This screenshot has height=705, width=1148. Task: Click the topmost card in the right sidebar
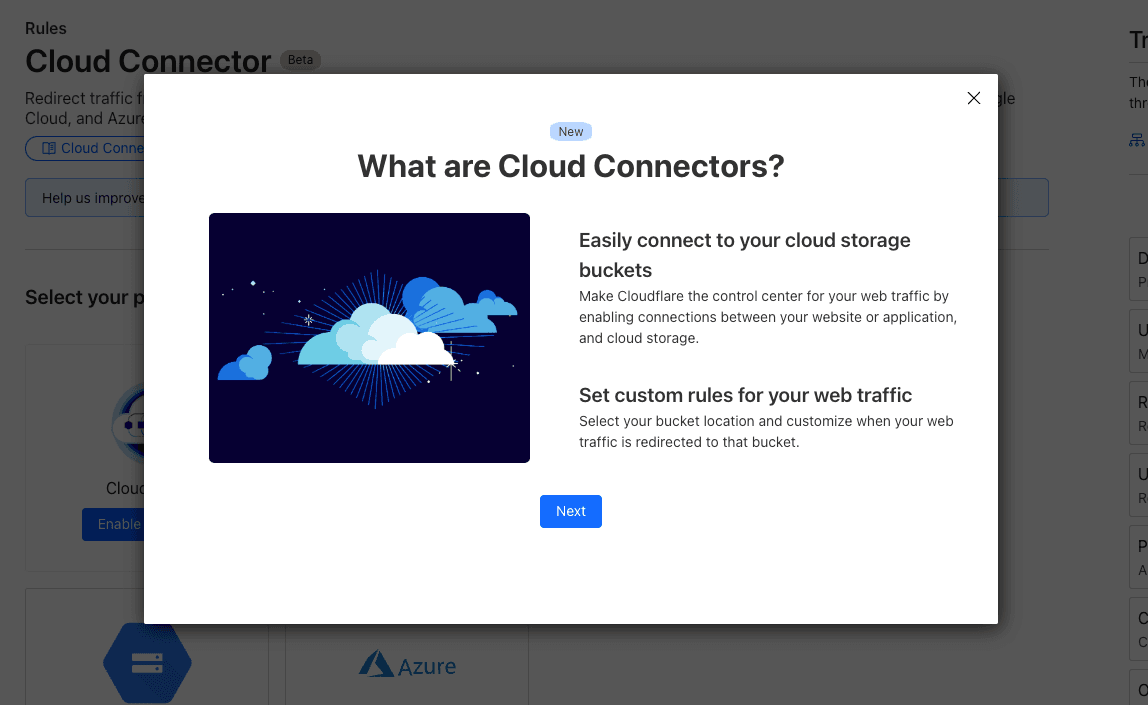[1140, 268]
